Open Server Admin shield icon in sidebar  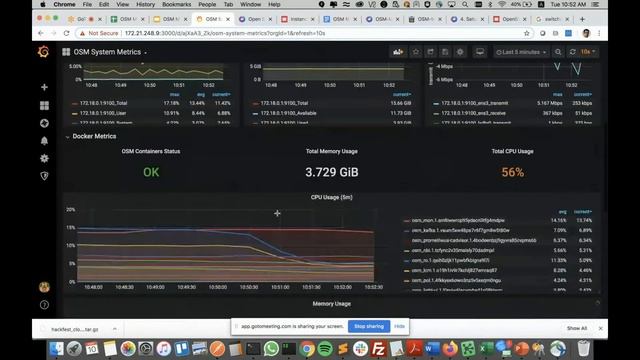point(44,176)
